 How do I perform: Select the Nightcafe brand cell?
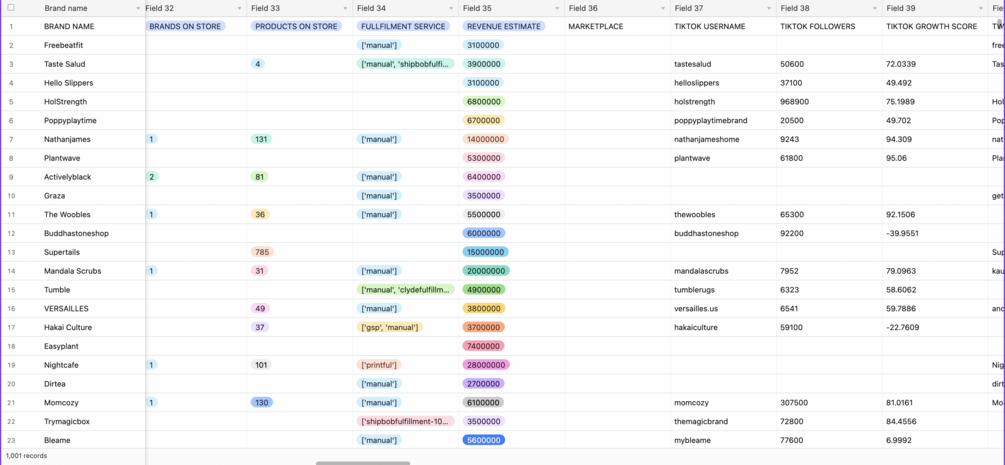(x=93, y=365)
